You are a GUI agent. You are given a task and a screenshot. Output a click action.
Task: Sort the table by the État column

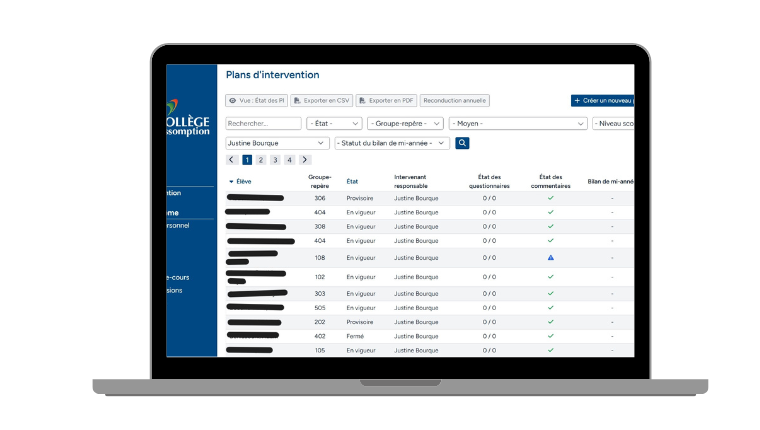point(352,182)
